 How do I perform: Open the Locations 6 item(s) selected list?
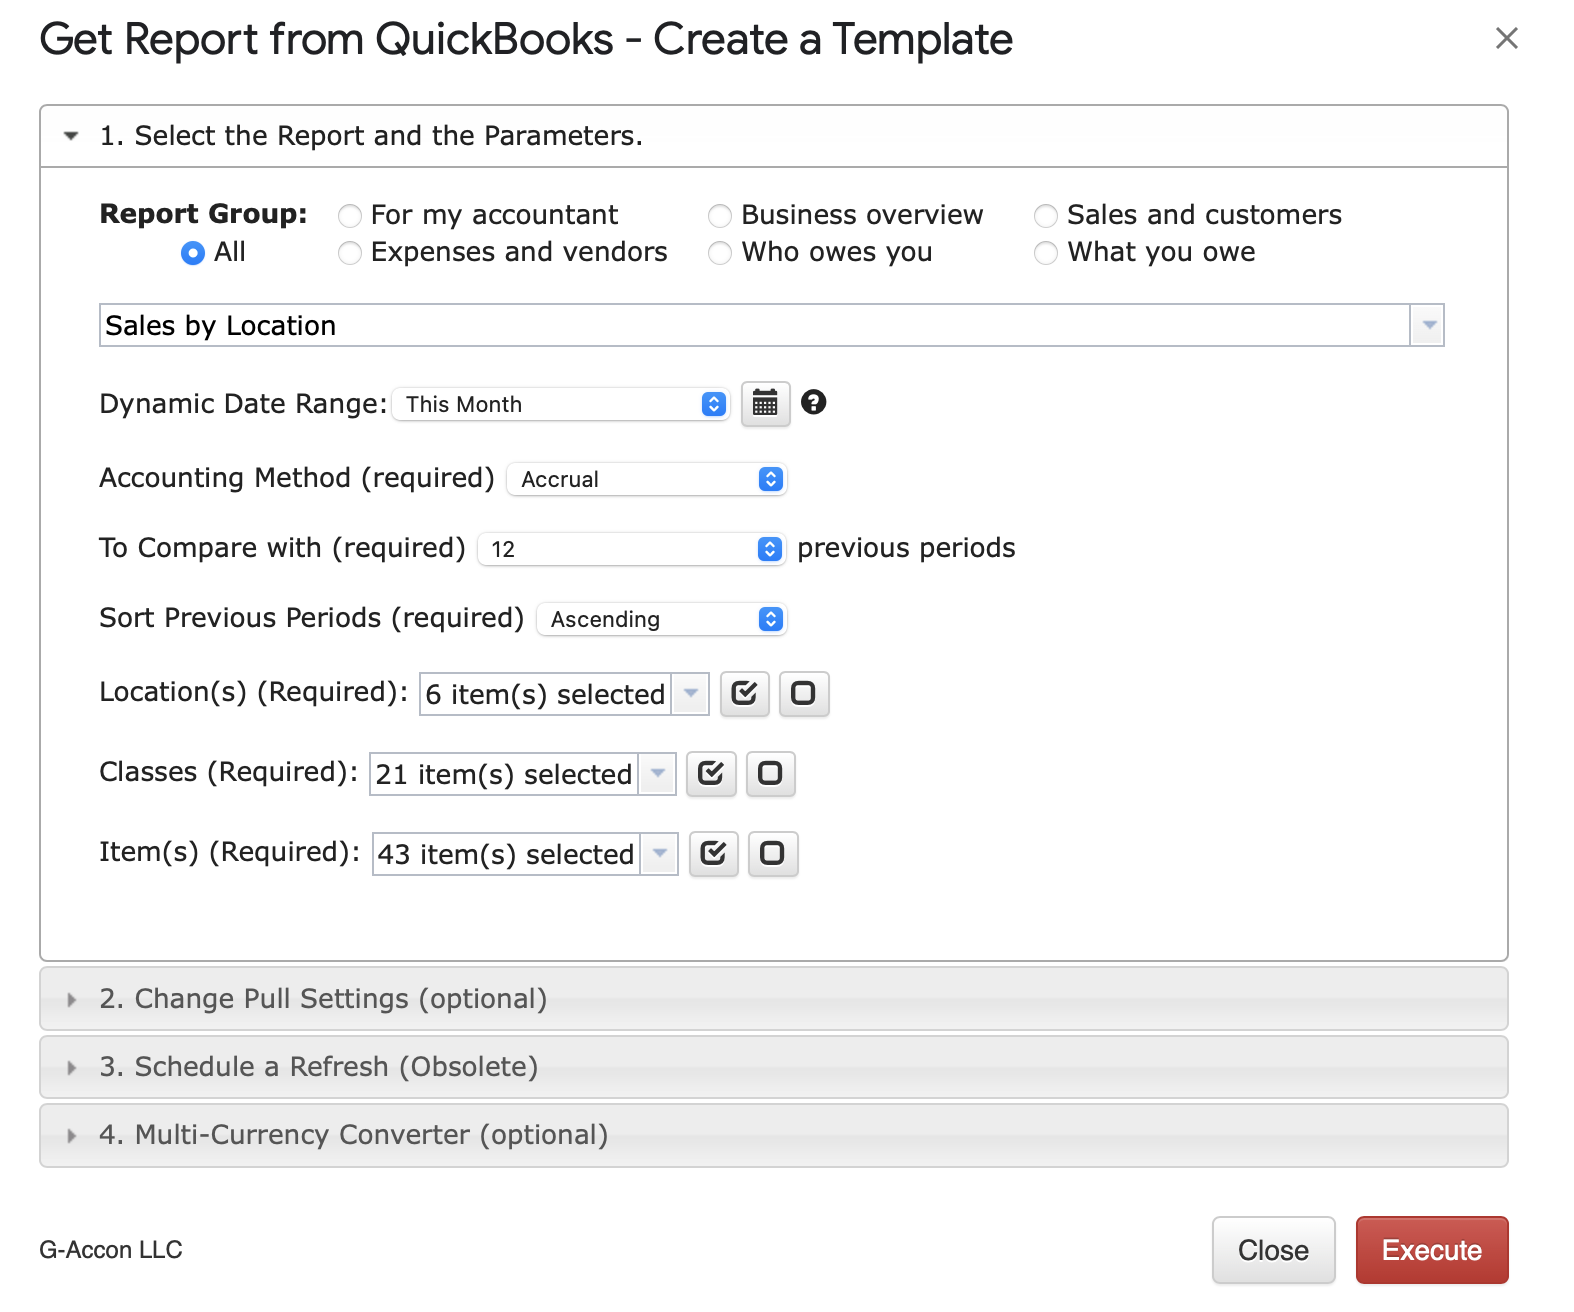564,694
